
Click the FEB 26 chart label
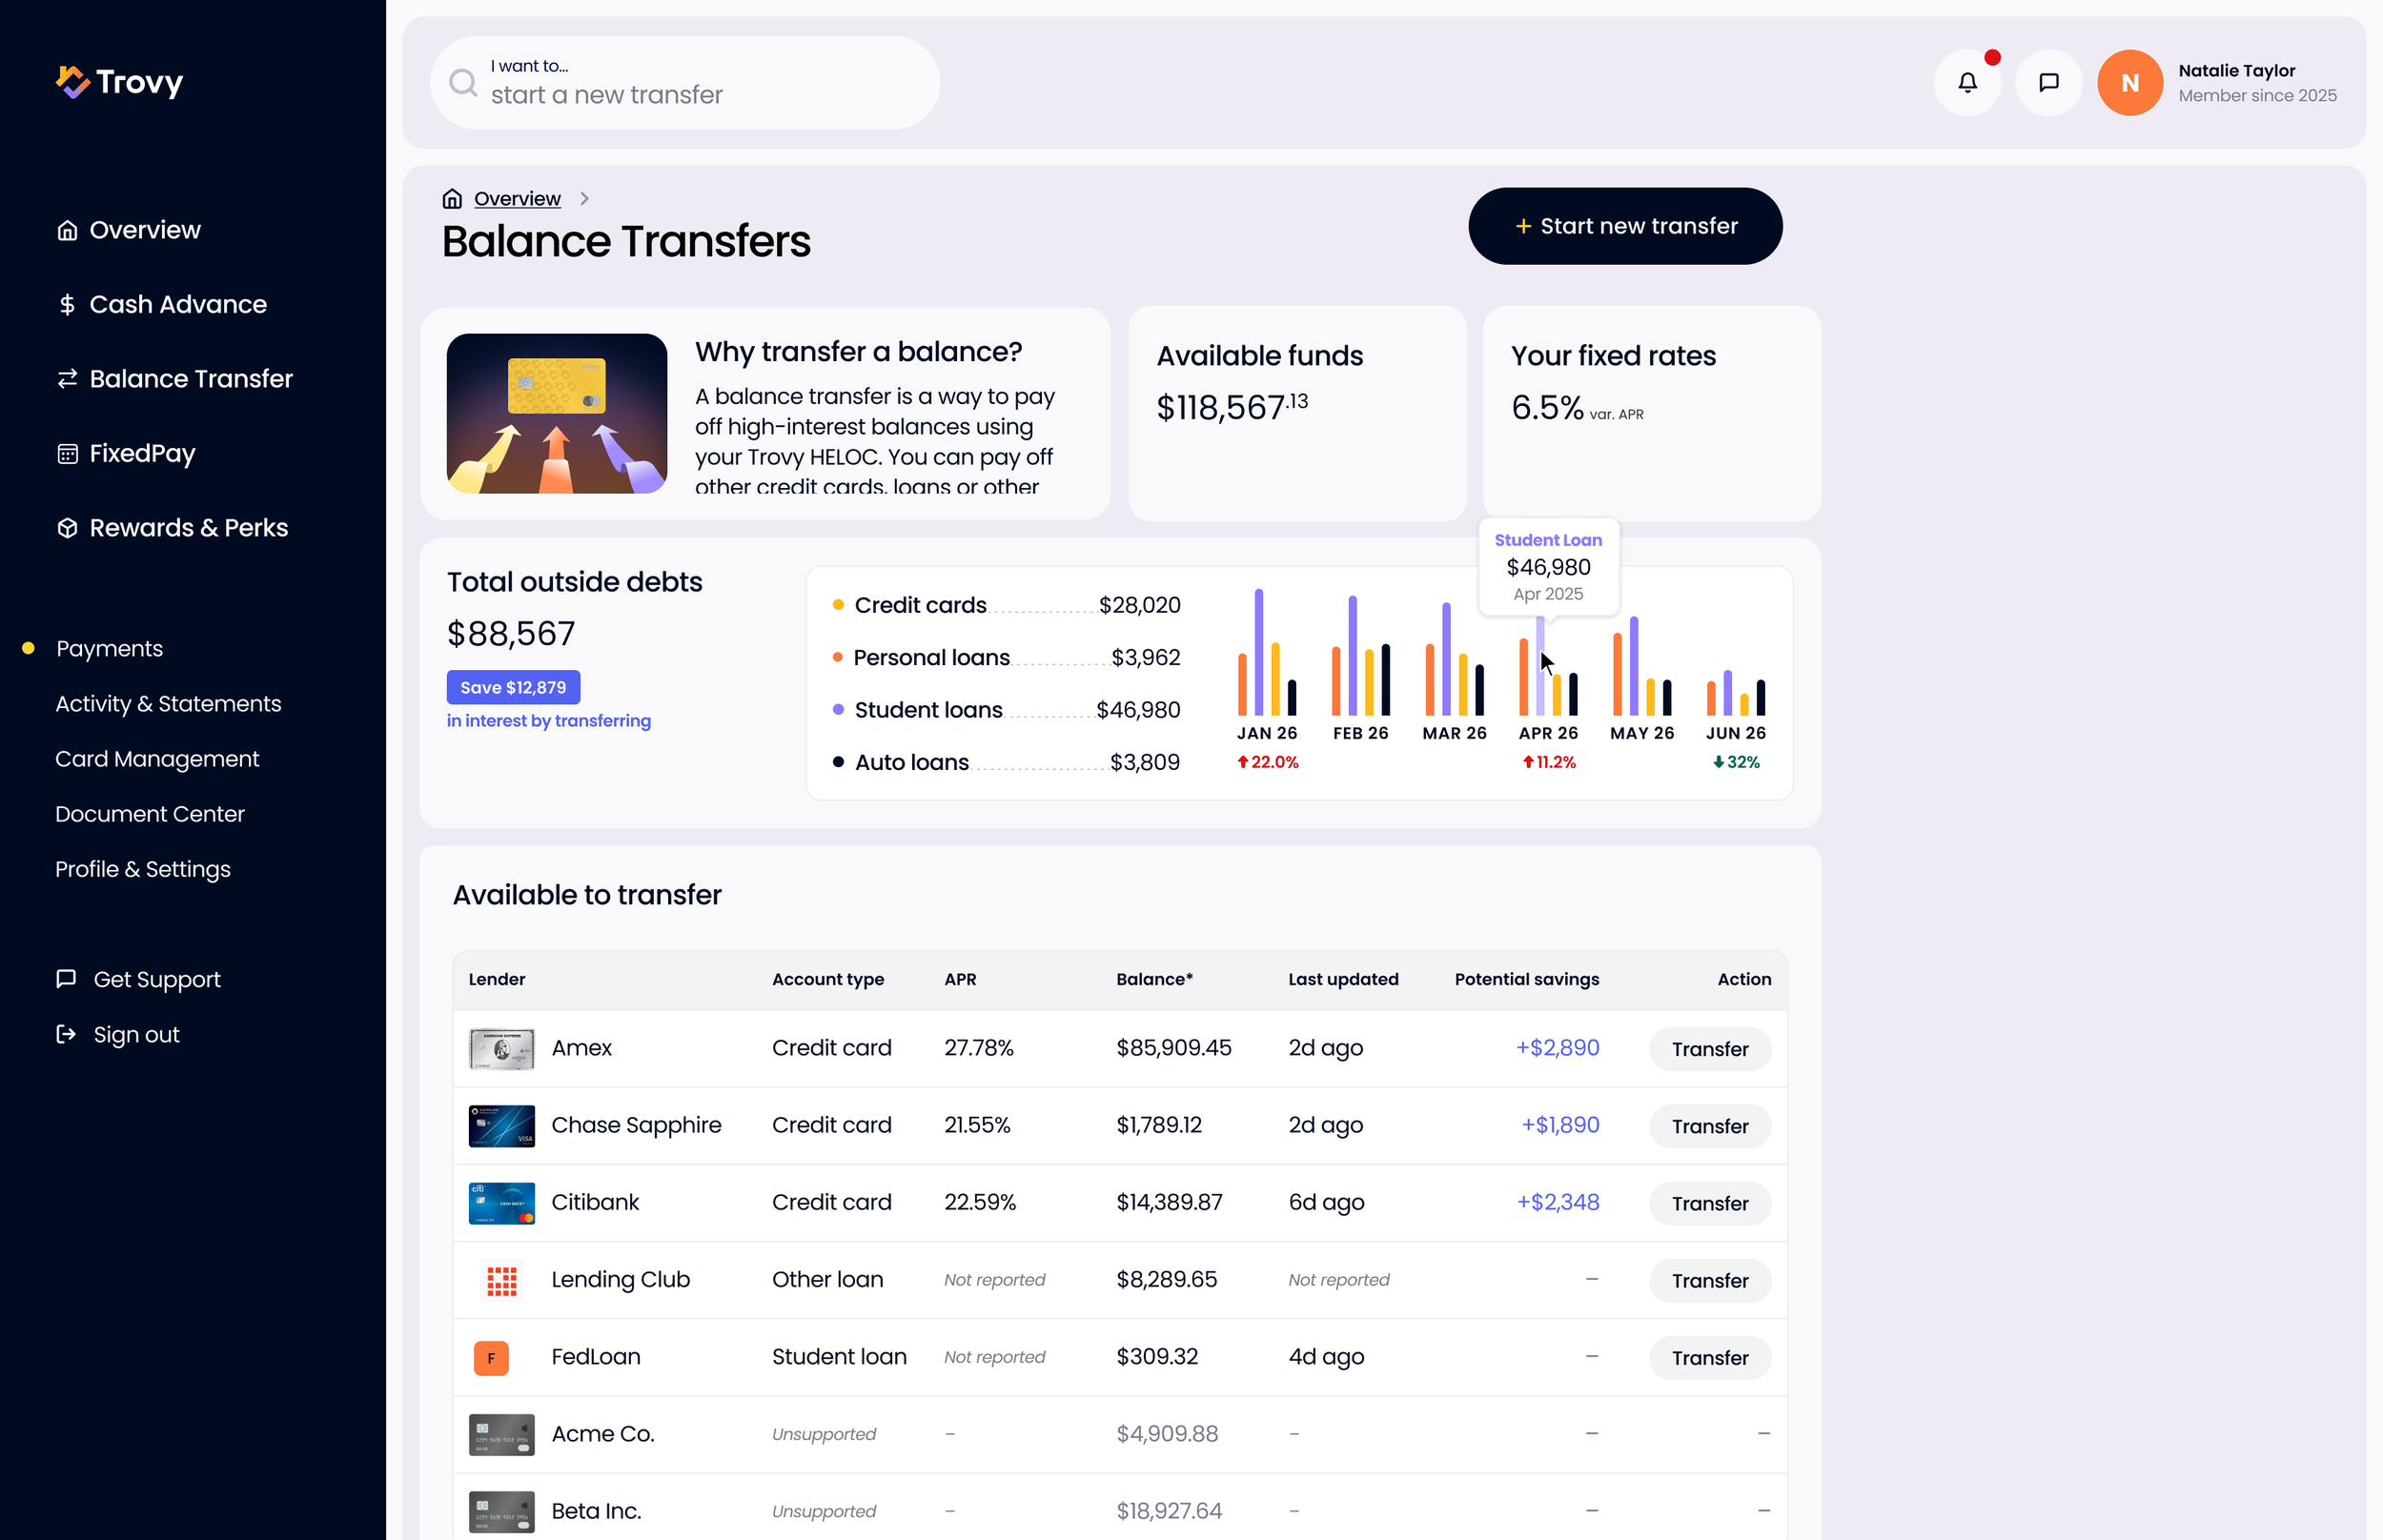[1360, 733]
